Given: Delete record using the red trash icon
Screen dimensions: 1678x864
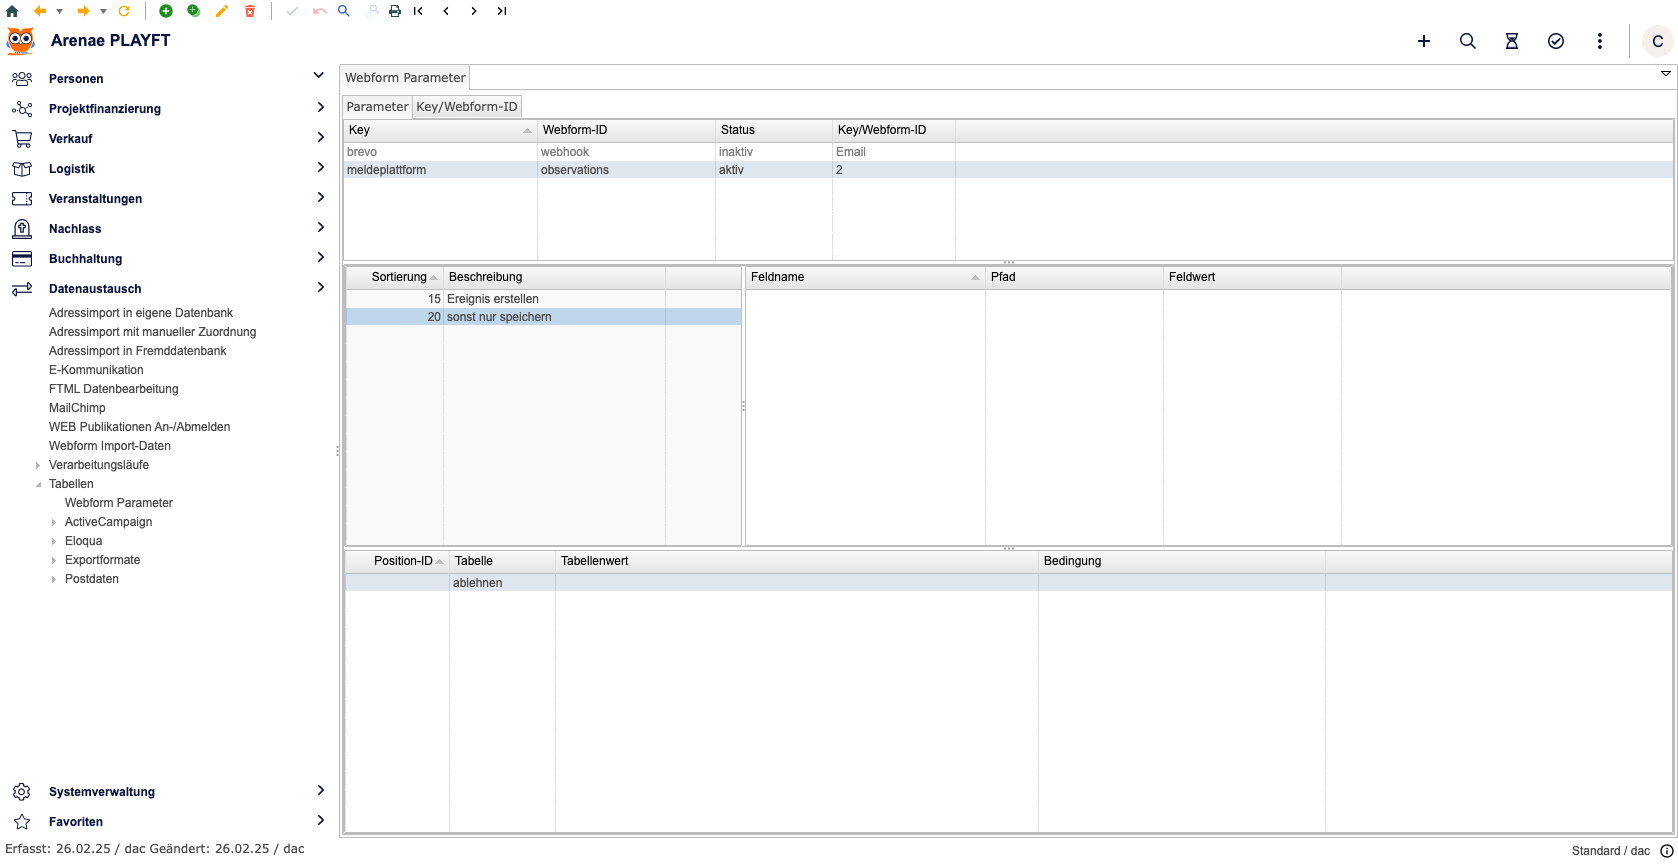Looking at the screenshot, I should (x=250, y=11).
